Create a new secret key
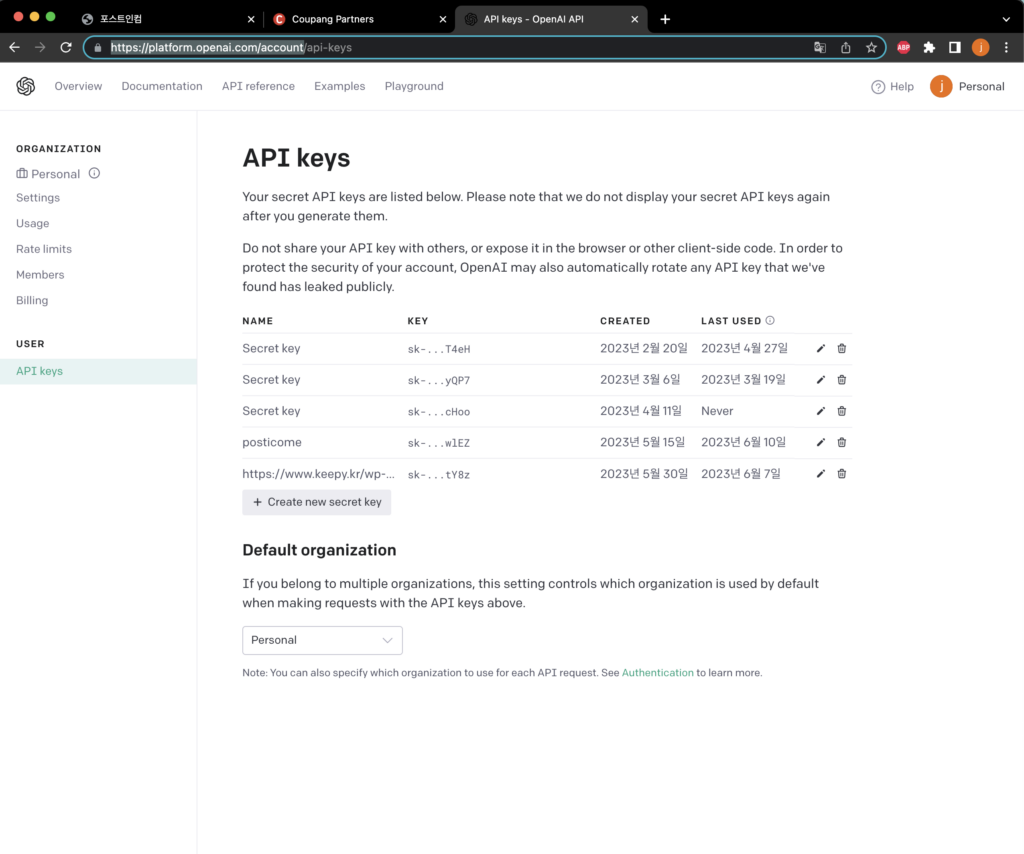Screen dimensions: 1024x854 coord(317,502)
